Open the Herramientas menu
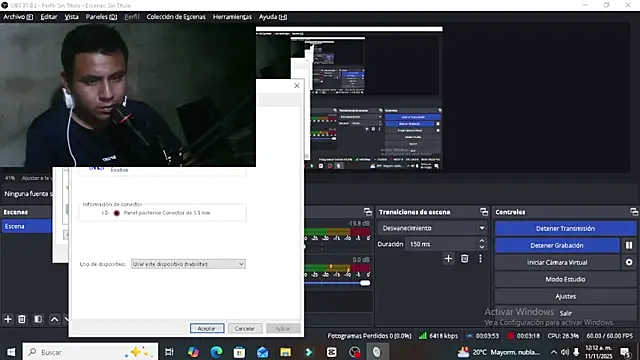 coord(232,17)
